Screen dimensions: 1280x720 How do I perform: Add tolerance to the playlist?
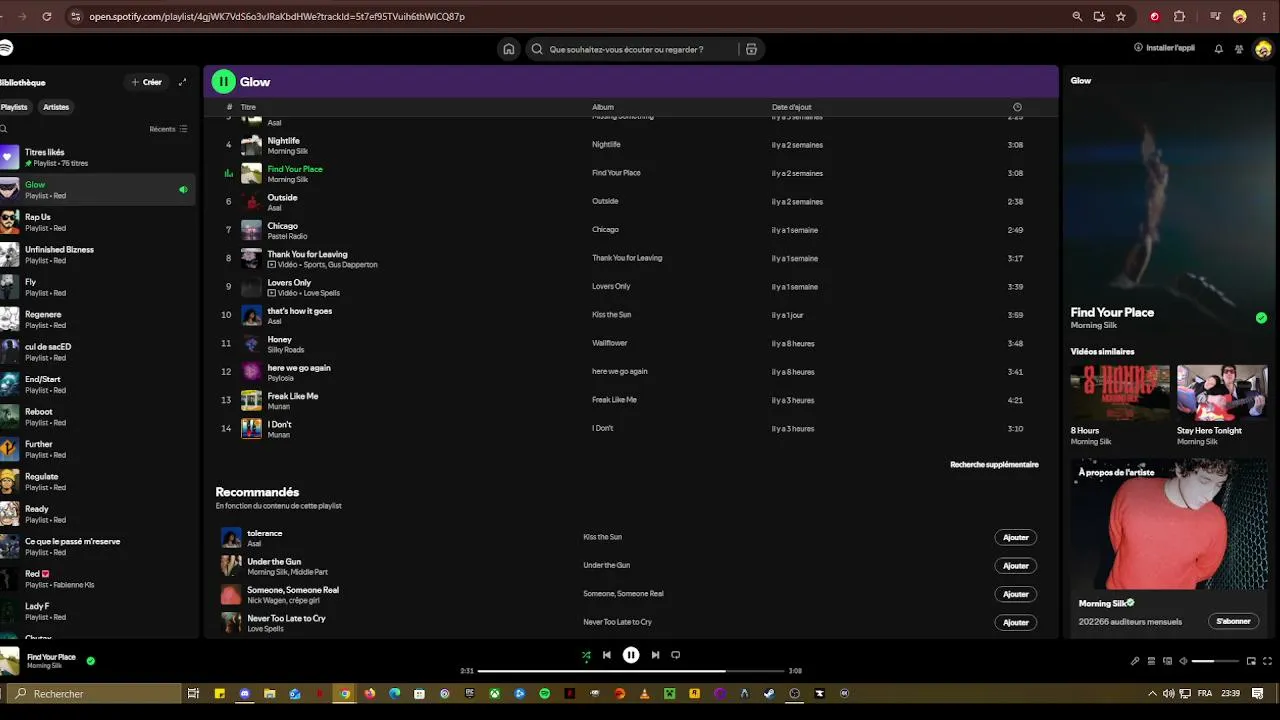tap(1015, 537)
